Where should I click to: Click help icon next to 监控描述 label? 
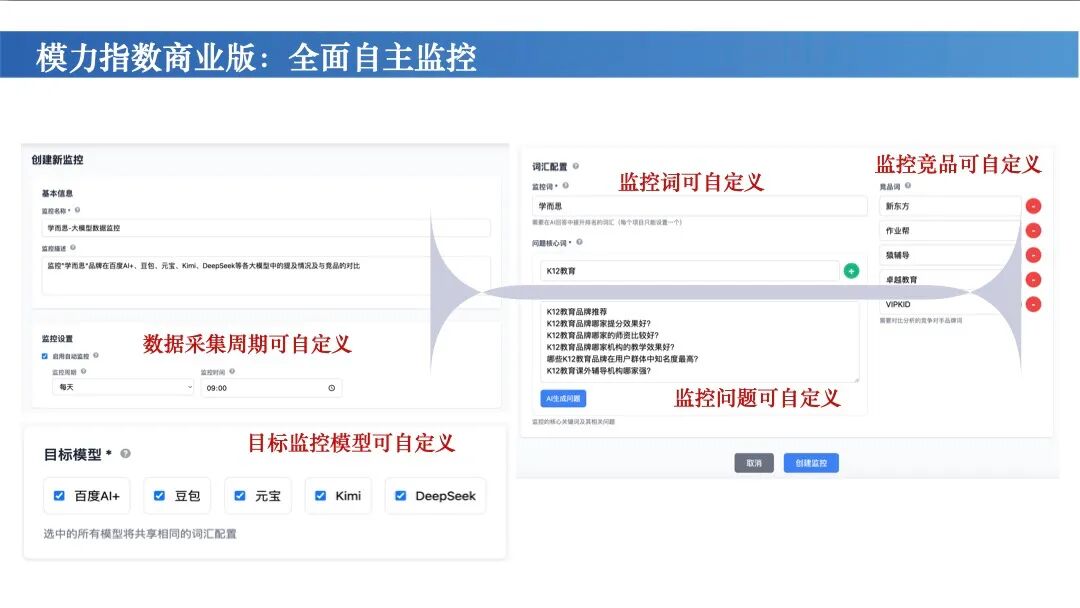[72, 247]
